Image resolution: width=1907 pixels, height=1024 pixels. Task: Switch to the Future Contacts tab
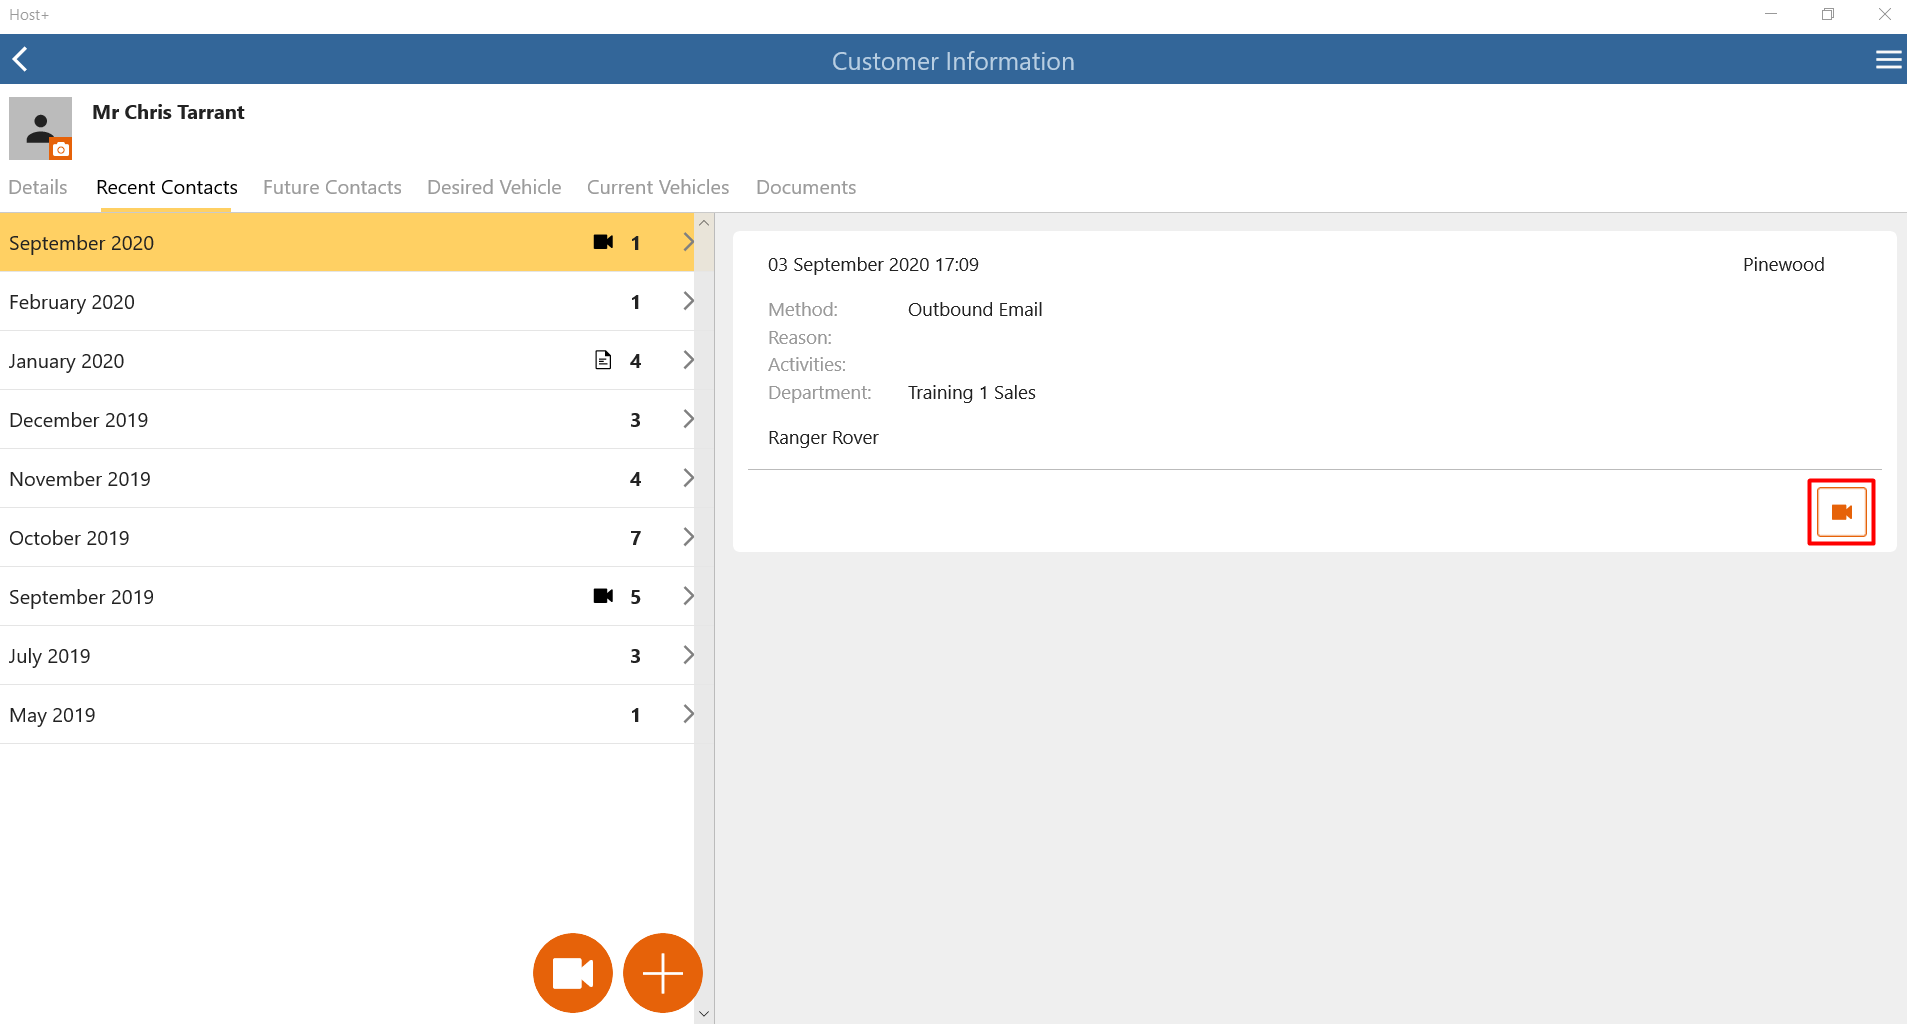(x=332, y=187)
